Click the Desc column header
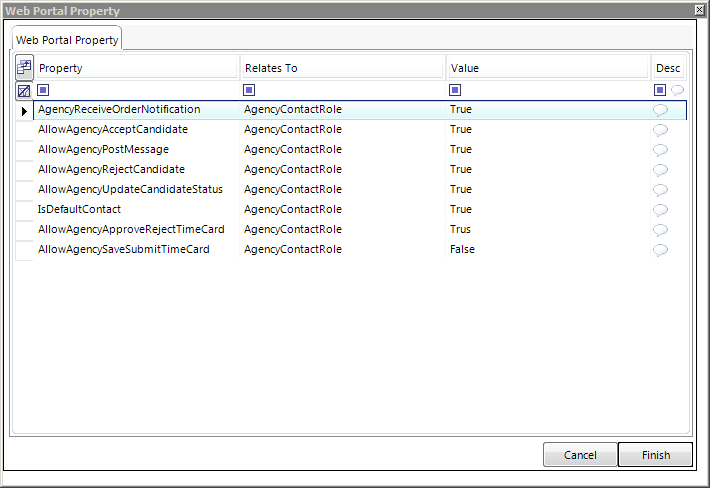 [668, 68]
